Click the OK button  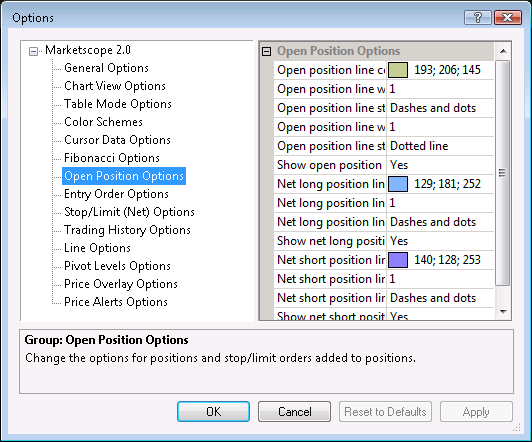(213, 411)
